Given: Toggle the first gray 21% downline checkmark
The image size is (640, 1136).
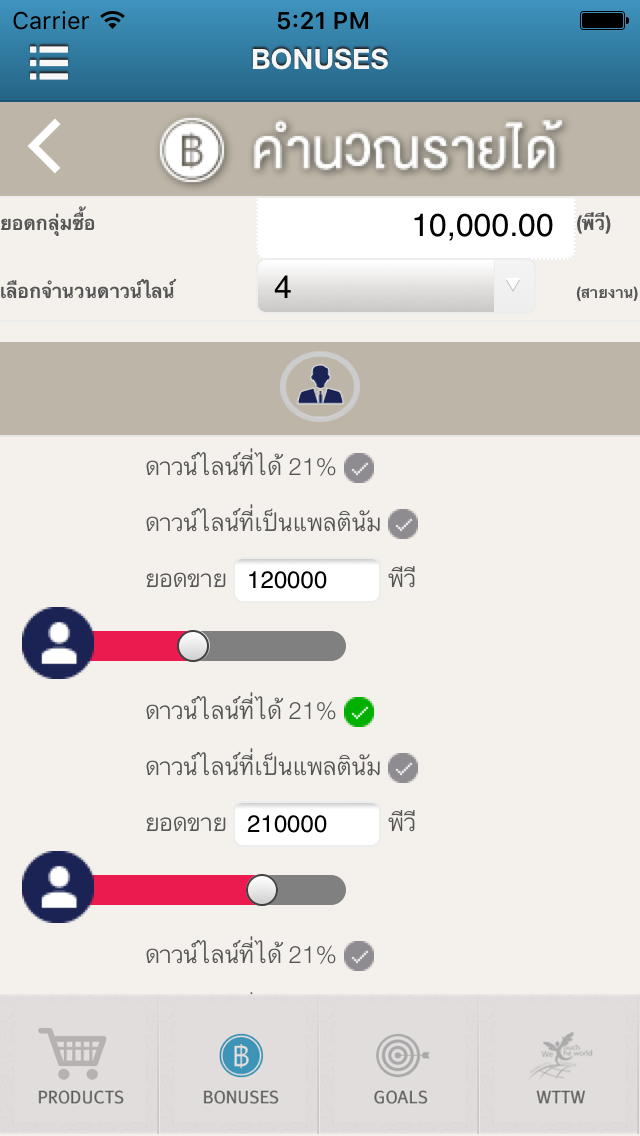Looking at the screenshot, I should (x=358, y=468).
